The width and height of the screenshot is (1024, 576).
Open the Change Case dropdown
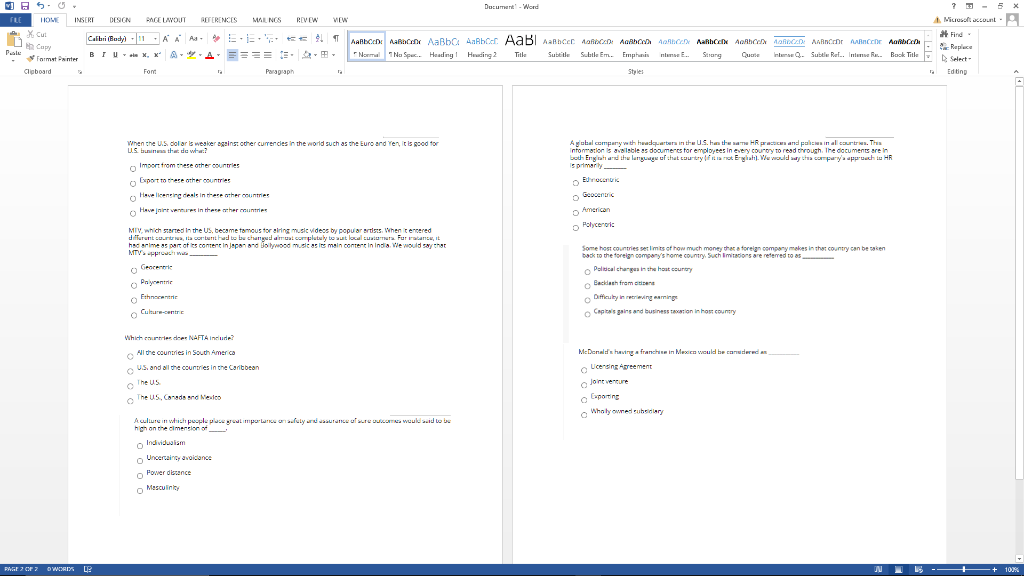pyautogui.click(x=195, y=39)
